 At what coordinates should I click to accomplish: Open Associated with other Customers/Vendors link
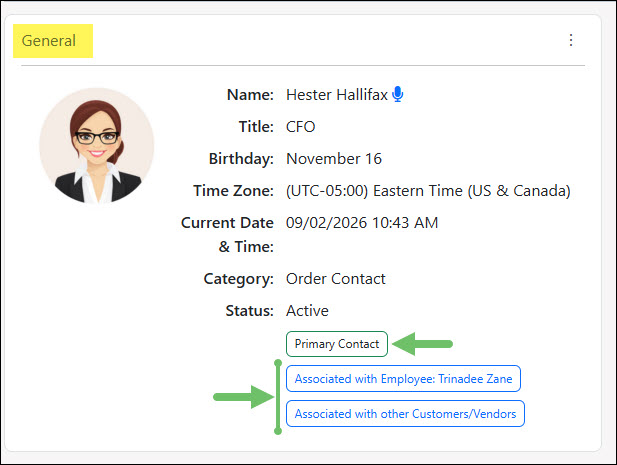405,413
